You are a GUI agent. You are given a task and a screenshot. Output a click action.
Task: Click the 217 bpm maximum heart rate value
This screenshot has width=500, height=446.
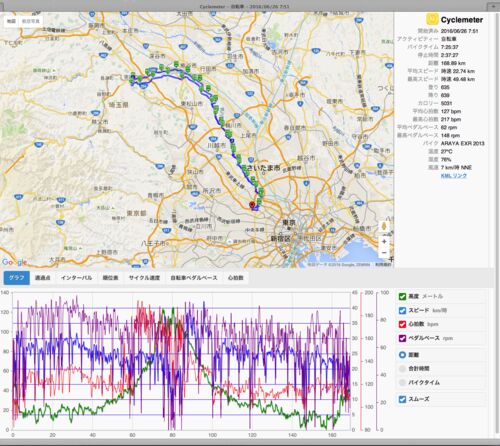pos(451,119)
